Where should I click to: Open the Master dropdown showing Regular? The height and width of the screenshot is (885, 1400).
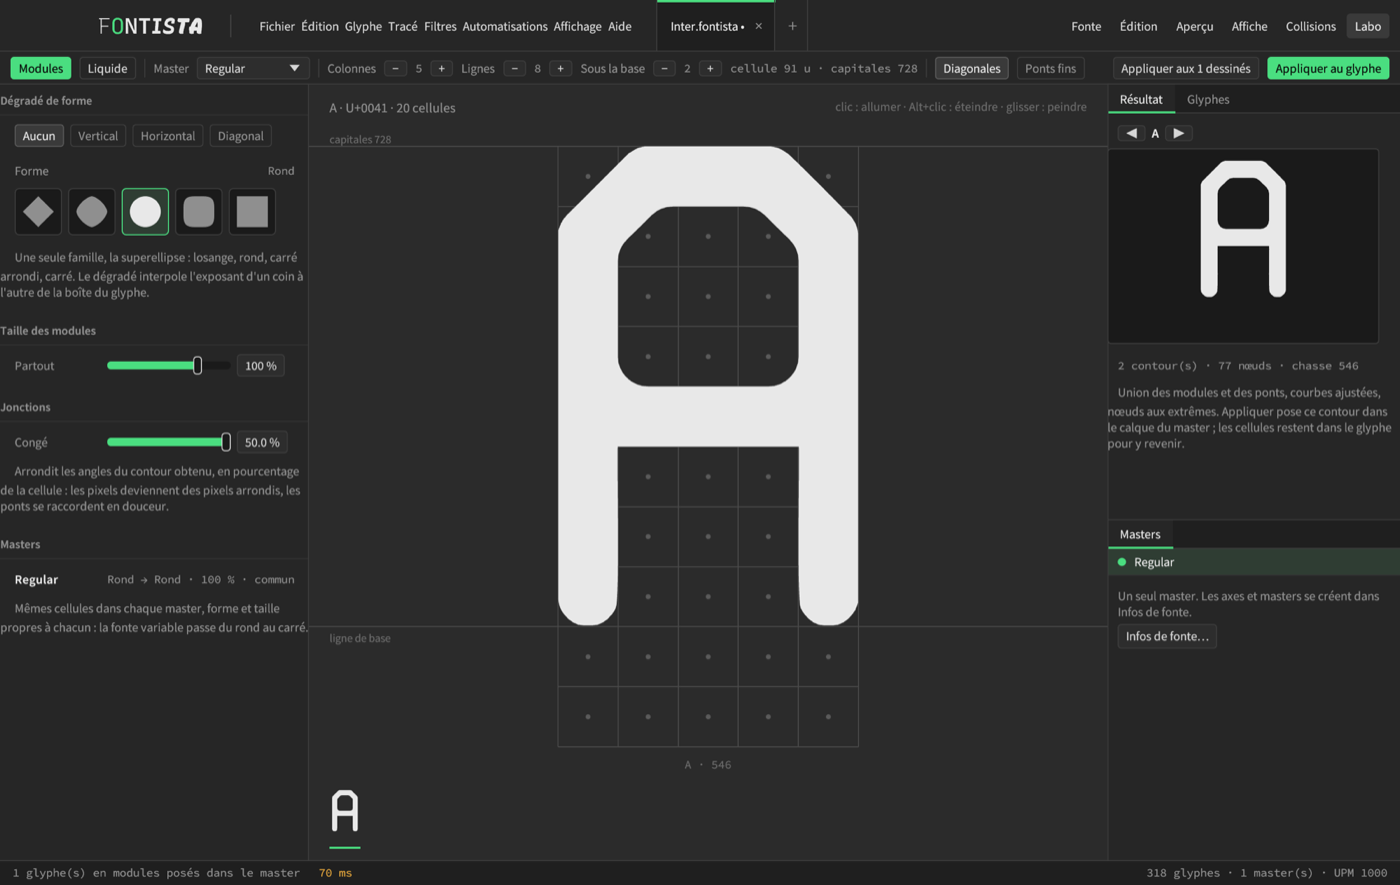(253, 68)
